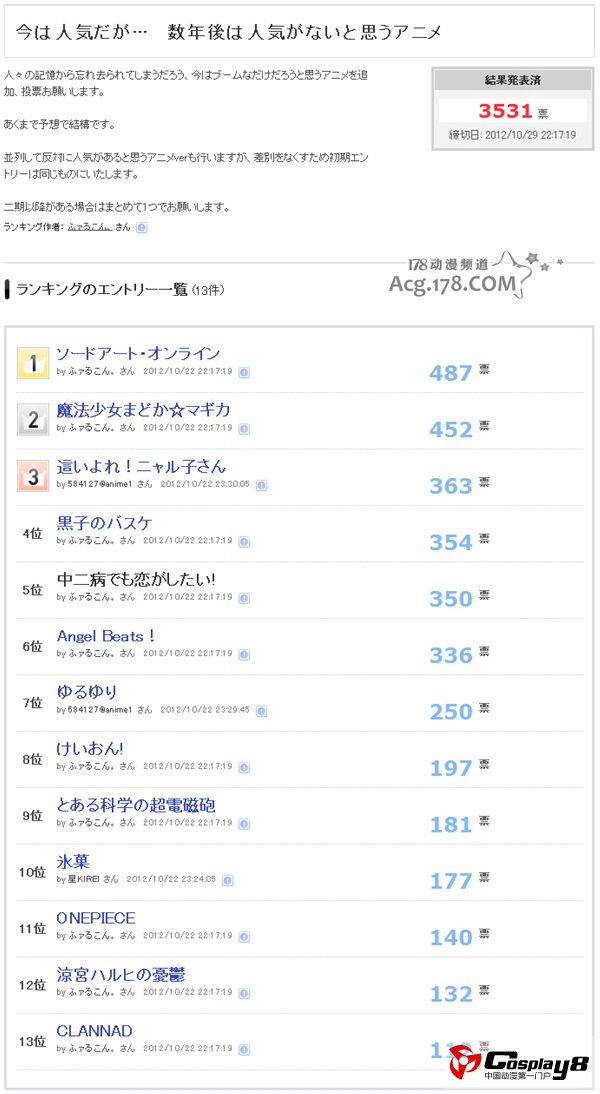This screenshot has width=600, height=1094.
Task: Open the ソードアート・オンライン entry link
Action: coord(138,353)
